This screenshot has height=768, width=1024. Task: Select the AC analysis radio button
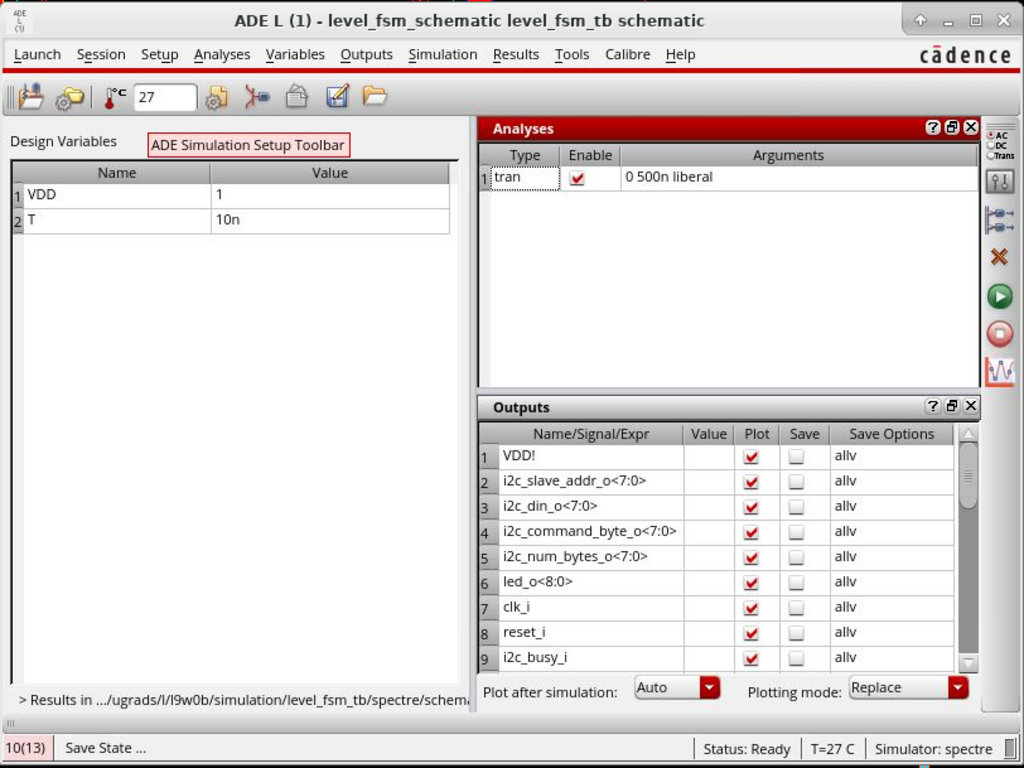coord(991,135)
